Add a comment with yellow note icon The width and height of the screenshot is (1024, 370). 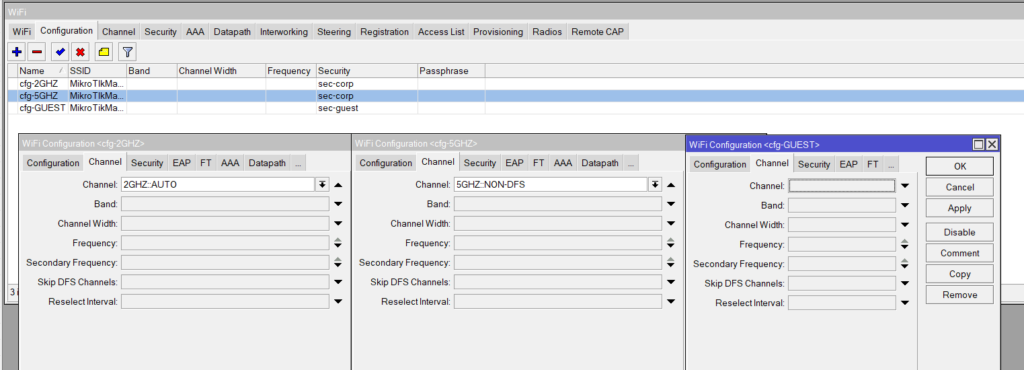(x=104, y=52)
